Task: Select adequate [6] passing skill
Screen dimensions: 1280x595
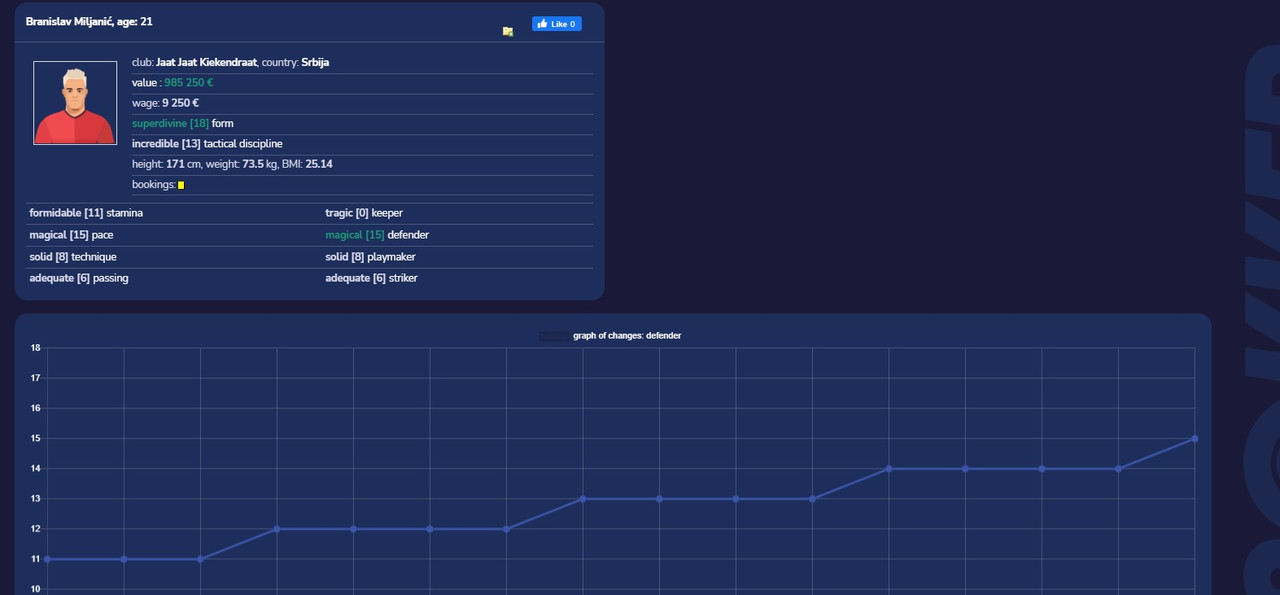Action: point(79,278)
